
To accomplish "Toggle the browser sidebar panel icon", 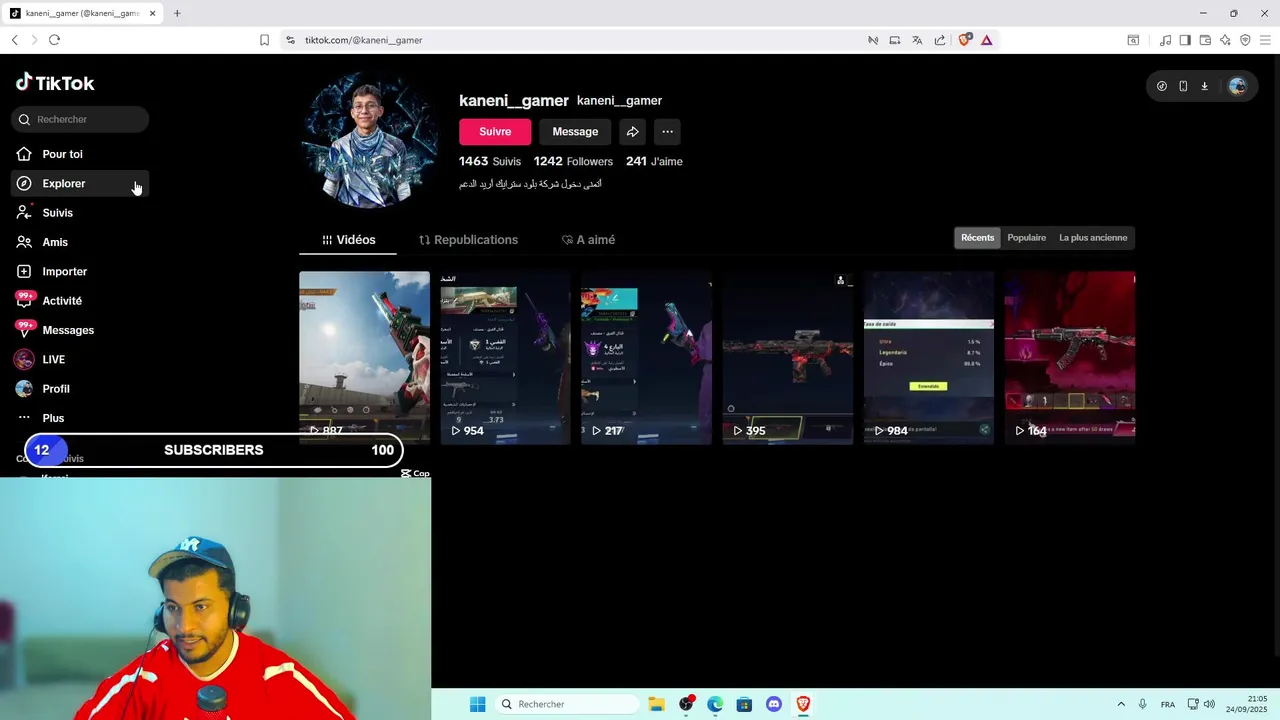I will coord(1185,40).
